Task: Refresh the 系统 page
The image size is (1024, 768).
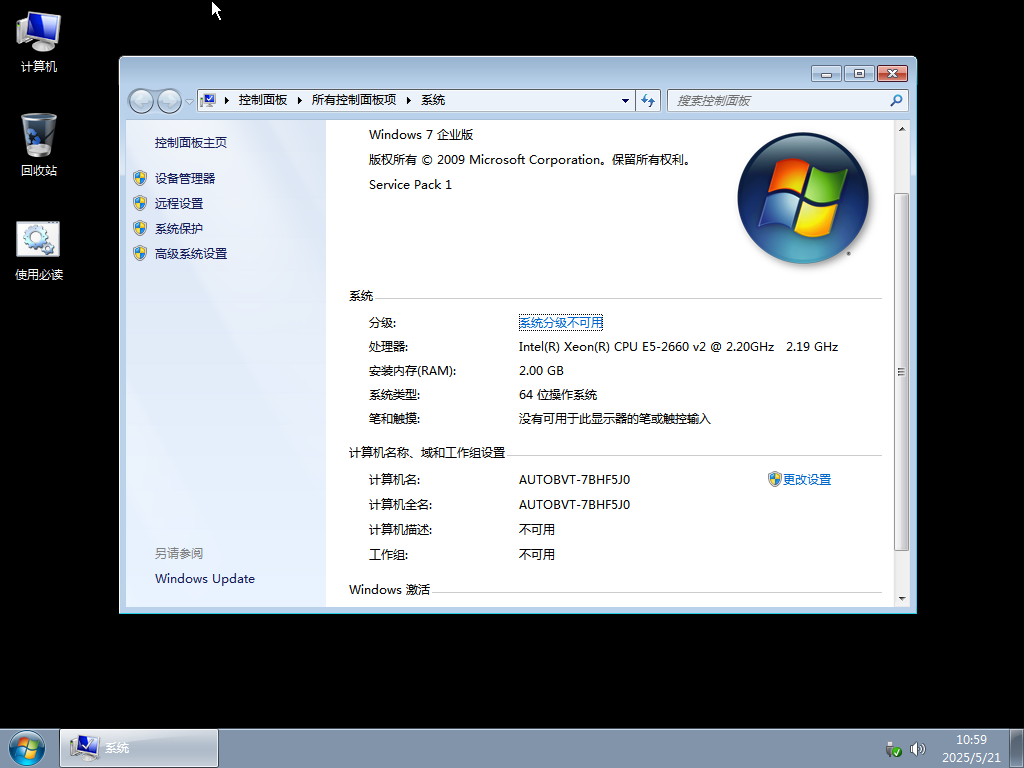Action: pos(648,101)
